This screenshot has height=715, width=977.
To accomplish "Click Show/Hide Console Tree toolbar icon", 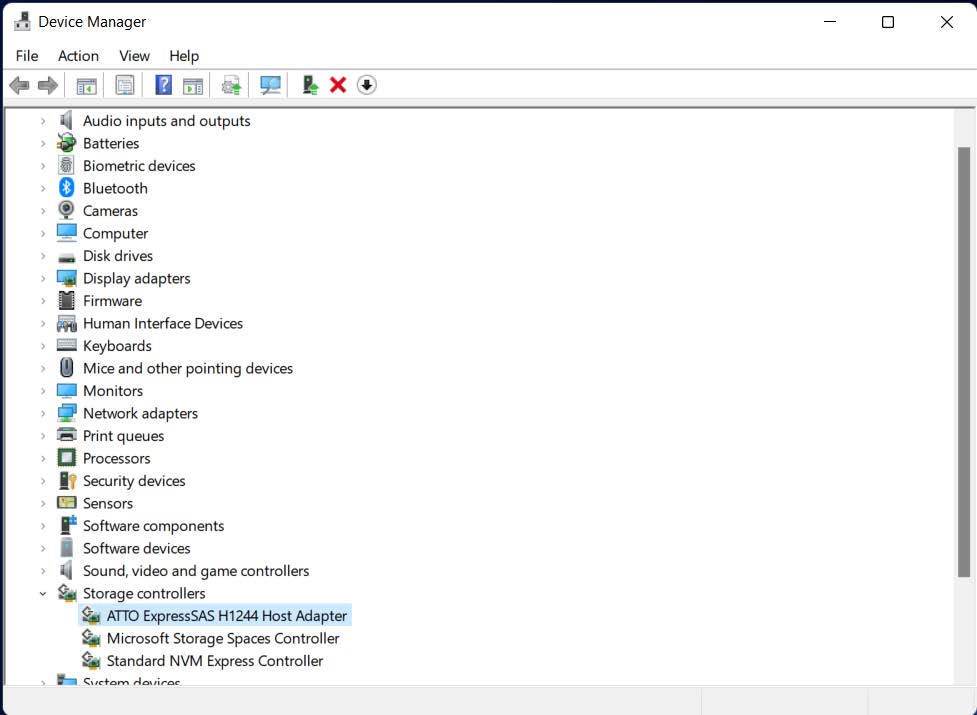I will tap(87, 86).
